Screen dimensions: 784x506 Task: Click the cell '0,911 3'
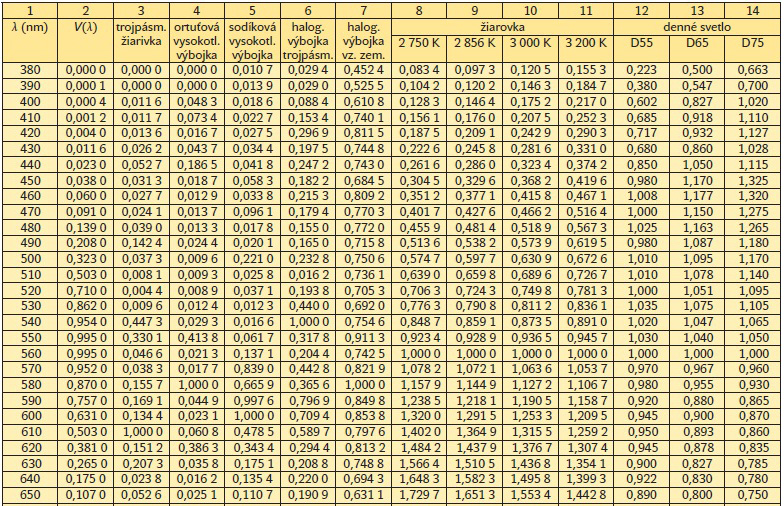[364, 338]
